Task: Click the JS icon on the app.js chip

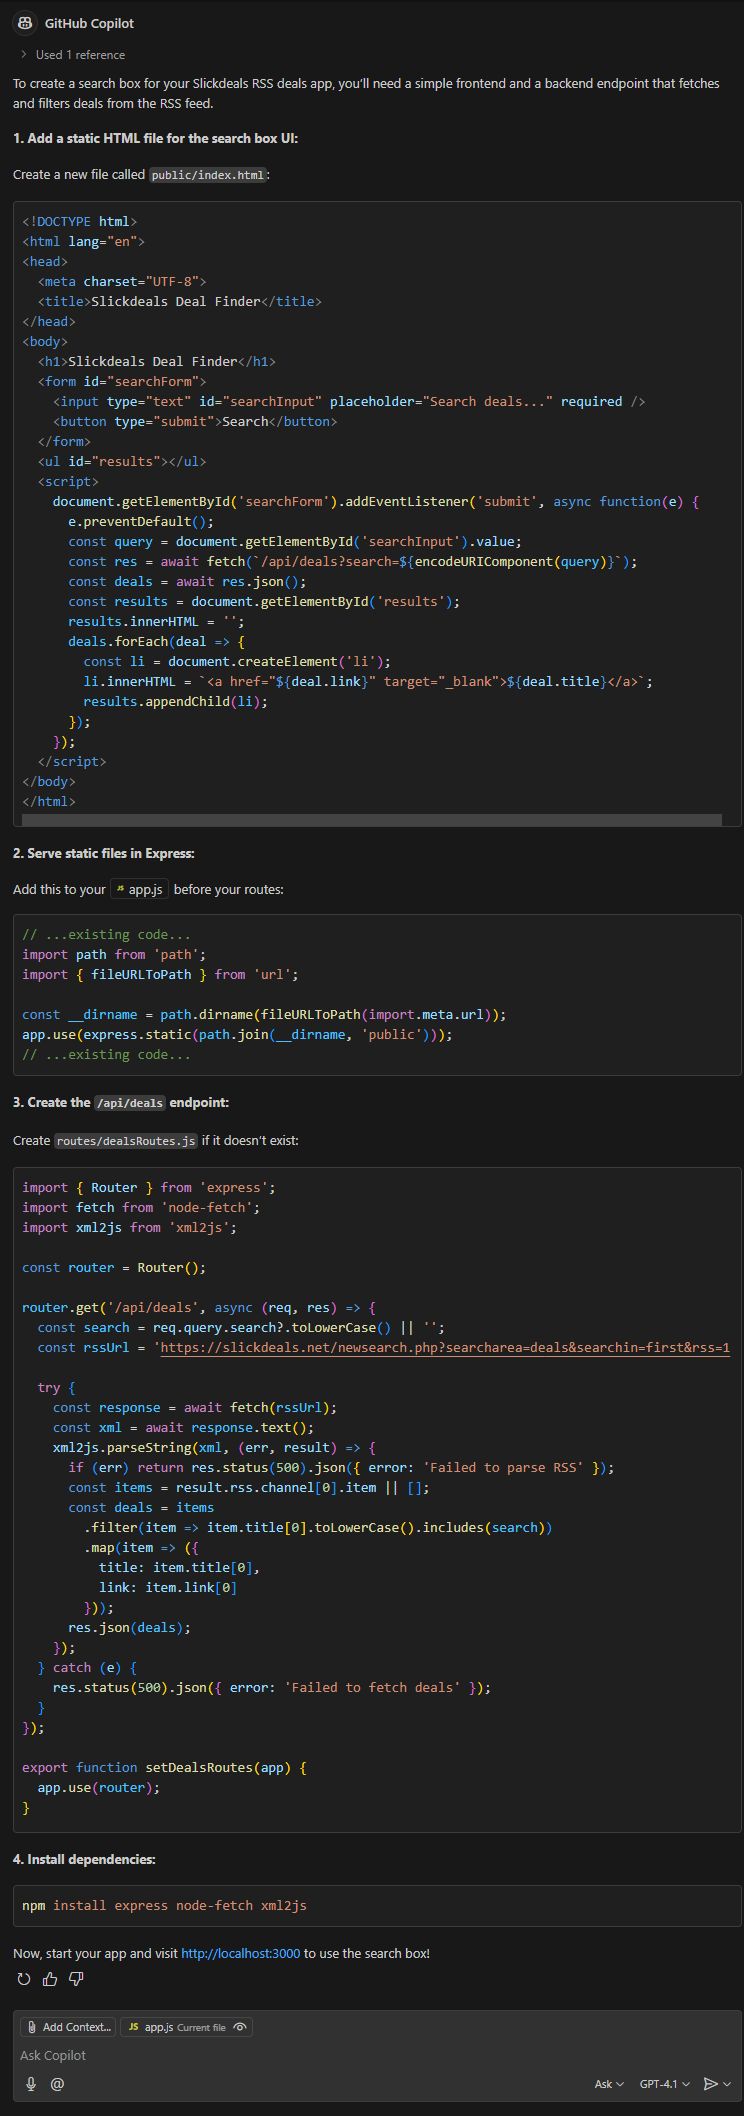Action: tap(133, 2027)
